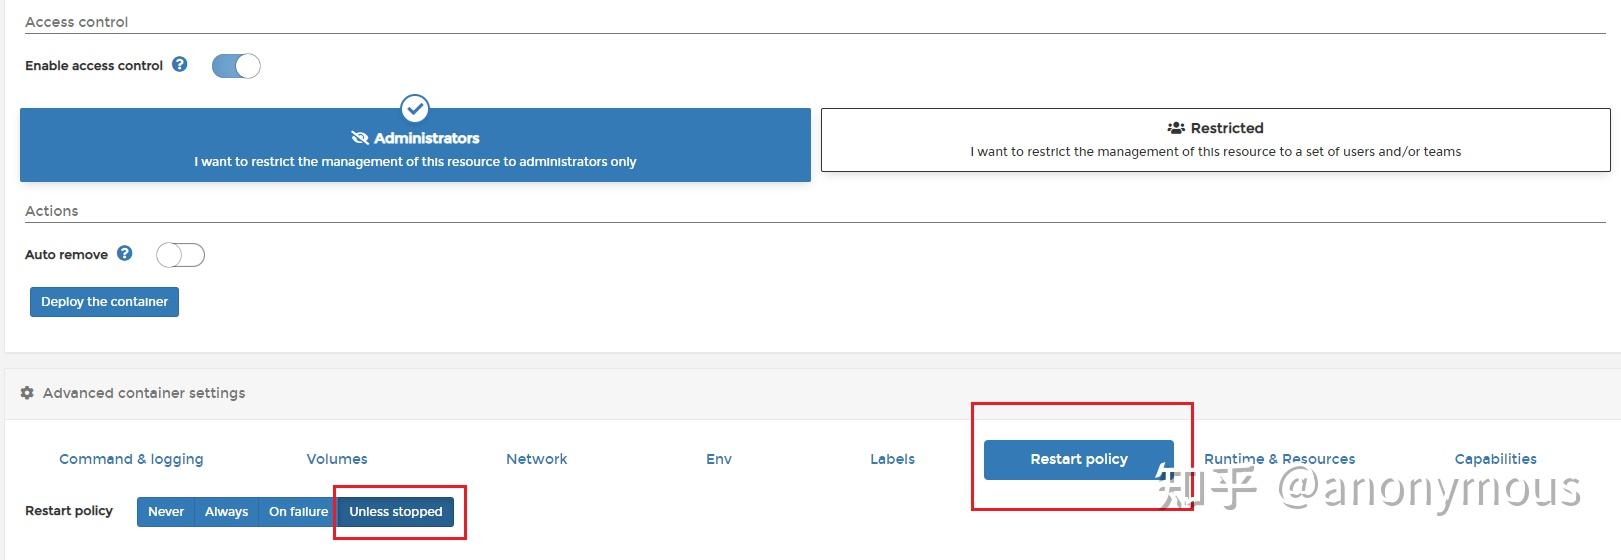Image resolution: width=1621 pixels, height=560 pixels.
Task: Click the Access control section heading
Action: 77,22
